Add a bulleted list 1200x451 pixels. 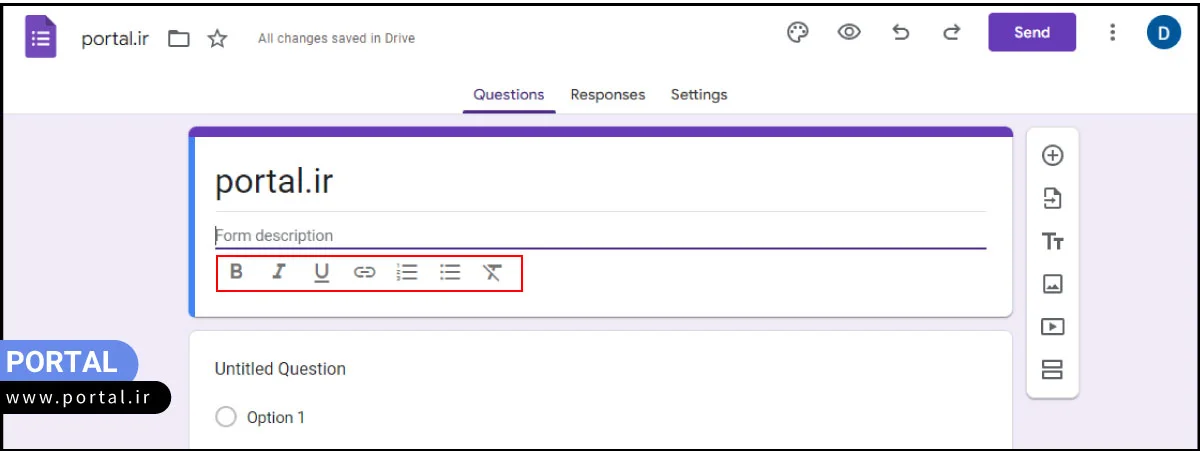450,272
